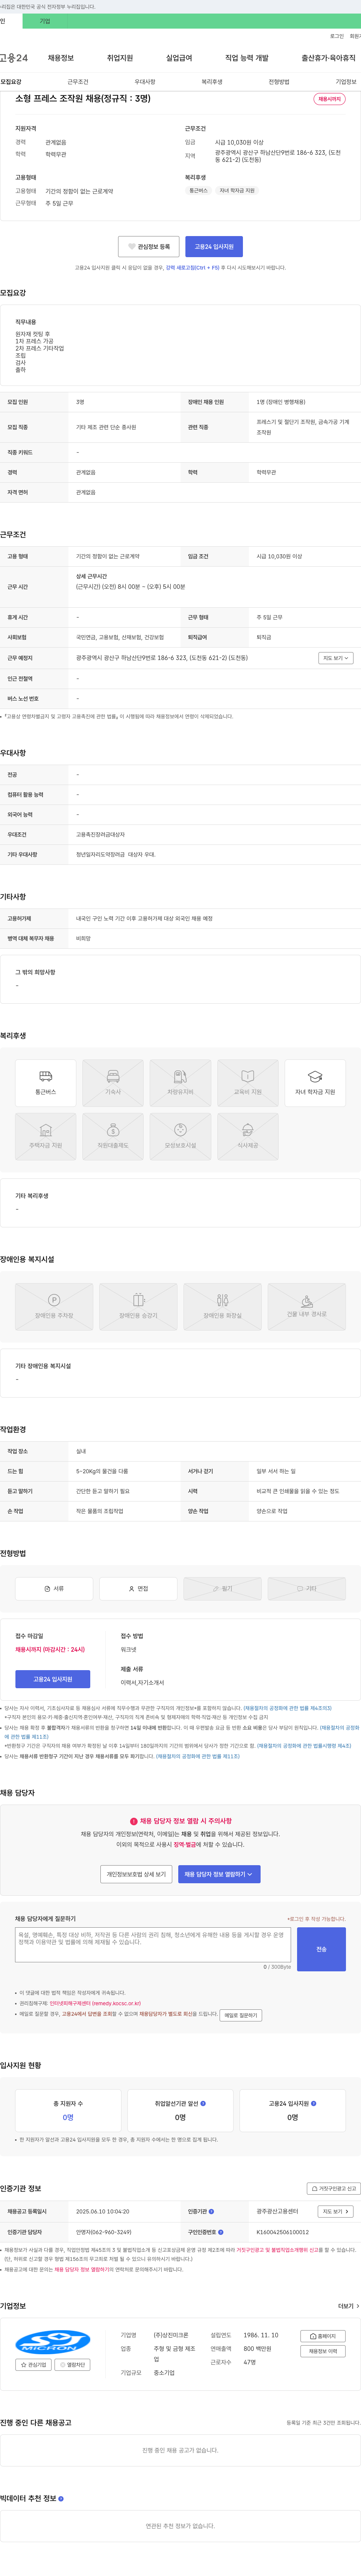Click the 개인정보보호법 상세 보기 button

(x=136, y=1874)
